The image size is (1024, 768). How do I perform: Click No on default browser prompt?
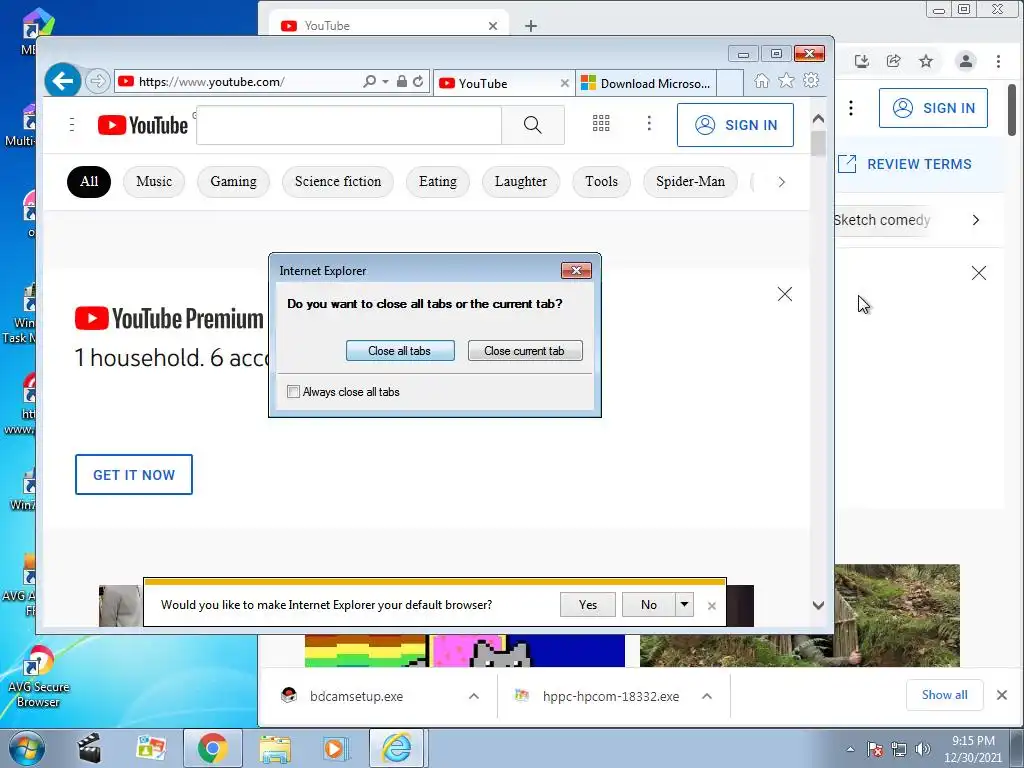pyautogui.click(x=648, y=605)
